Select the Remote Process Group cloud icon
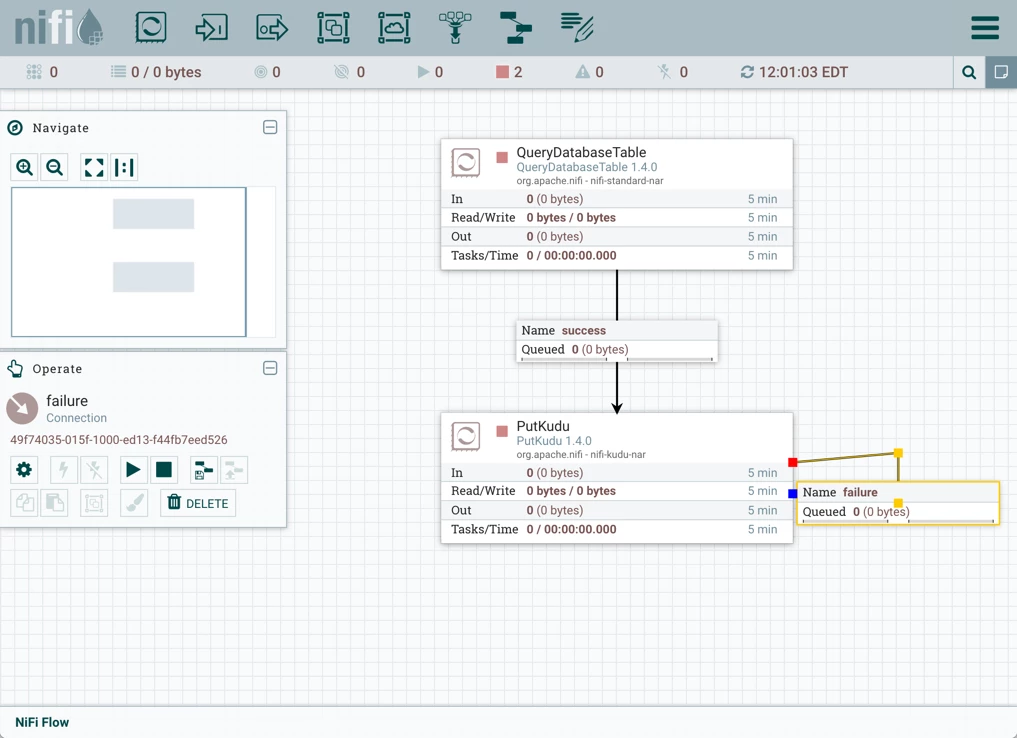This screenshot has width=1017, height=738. click(394, 28)
